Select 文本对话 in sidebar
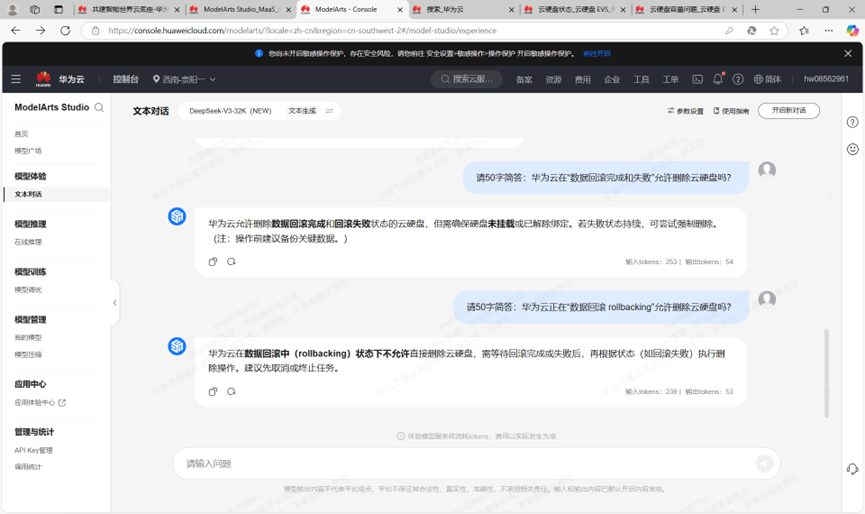The image size is (865, 514). 57,194
